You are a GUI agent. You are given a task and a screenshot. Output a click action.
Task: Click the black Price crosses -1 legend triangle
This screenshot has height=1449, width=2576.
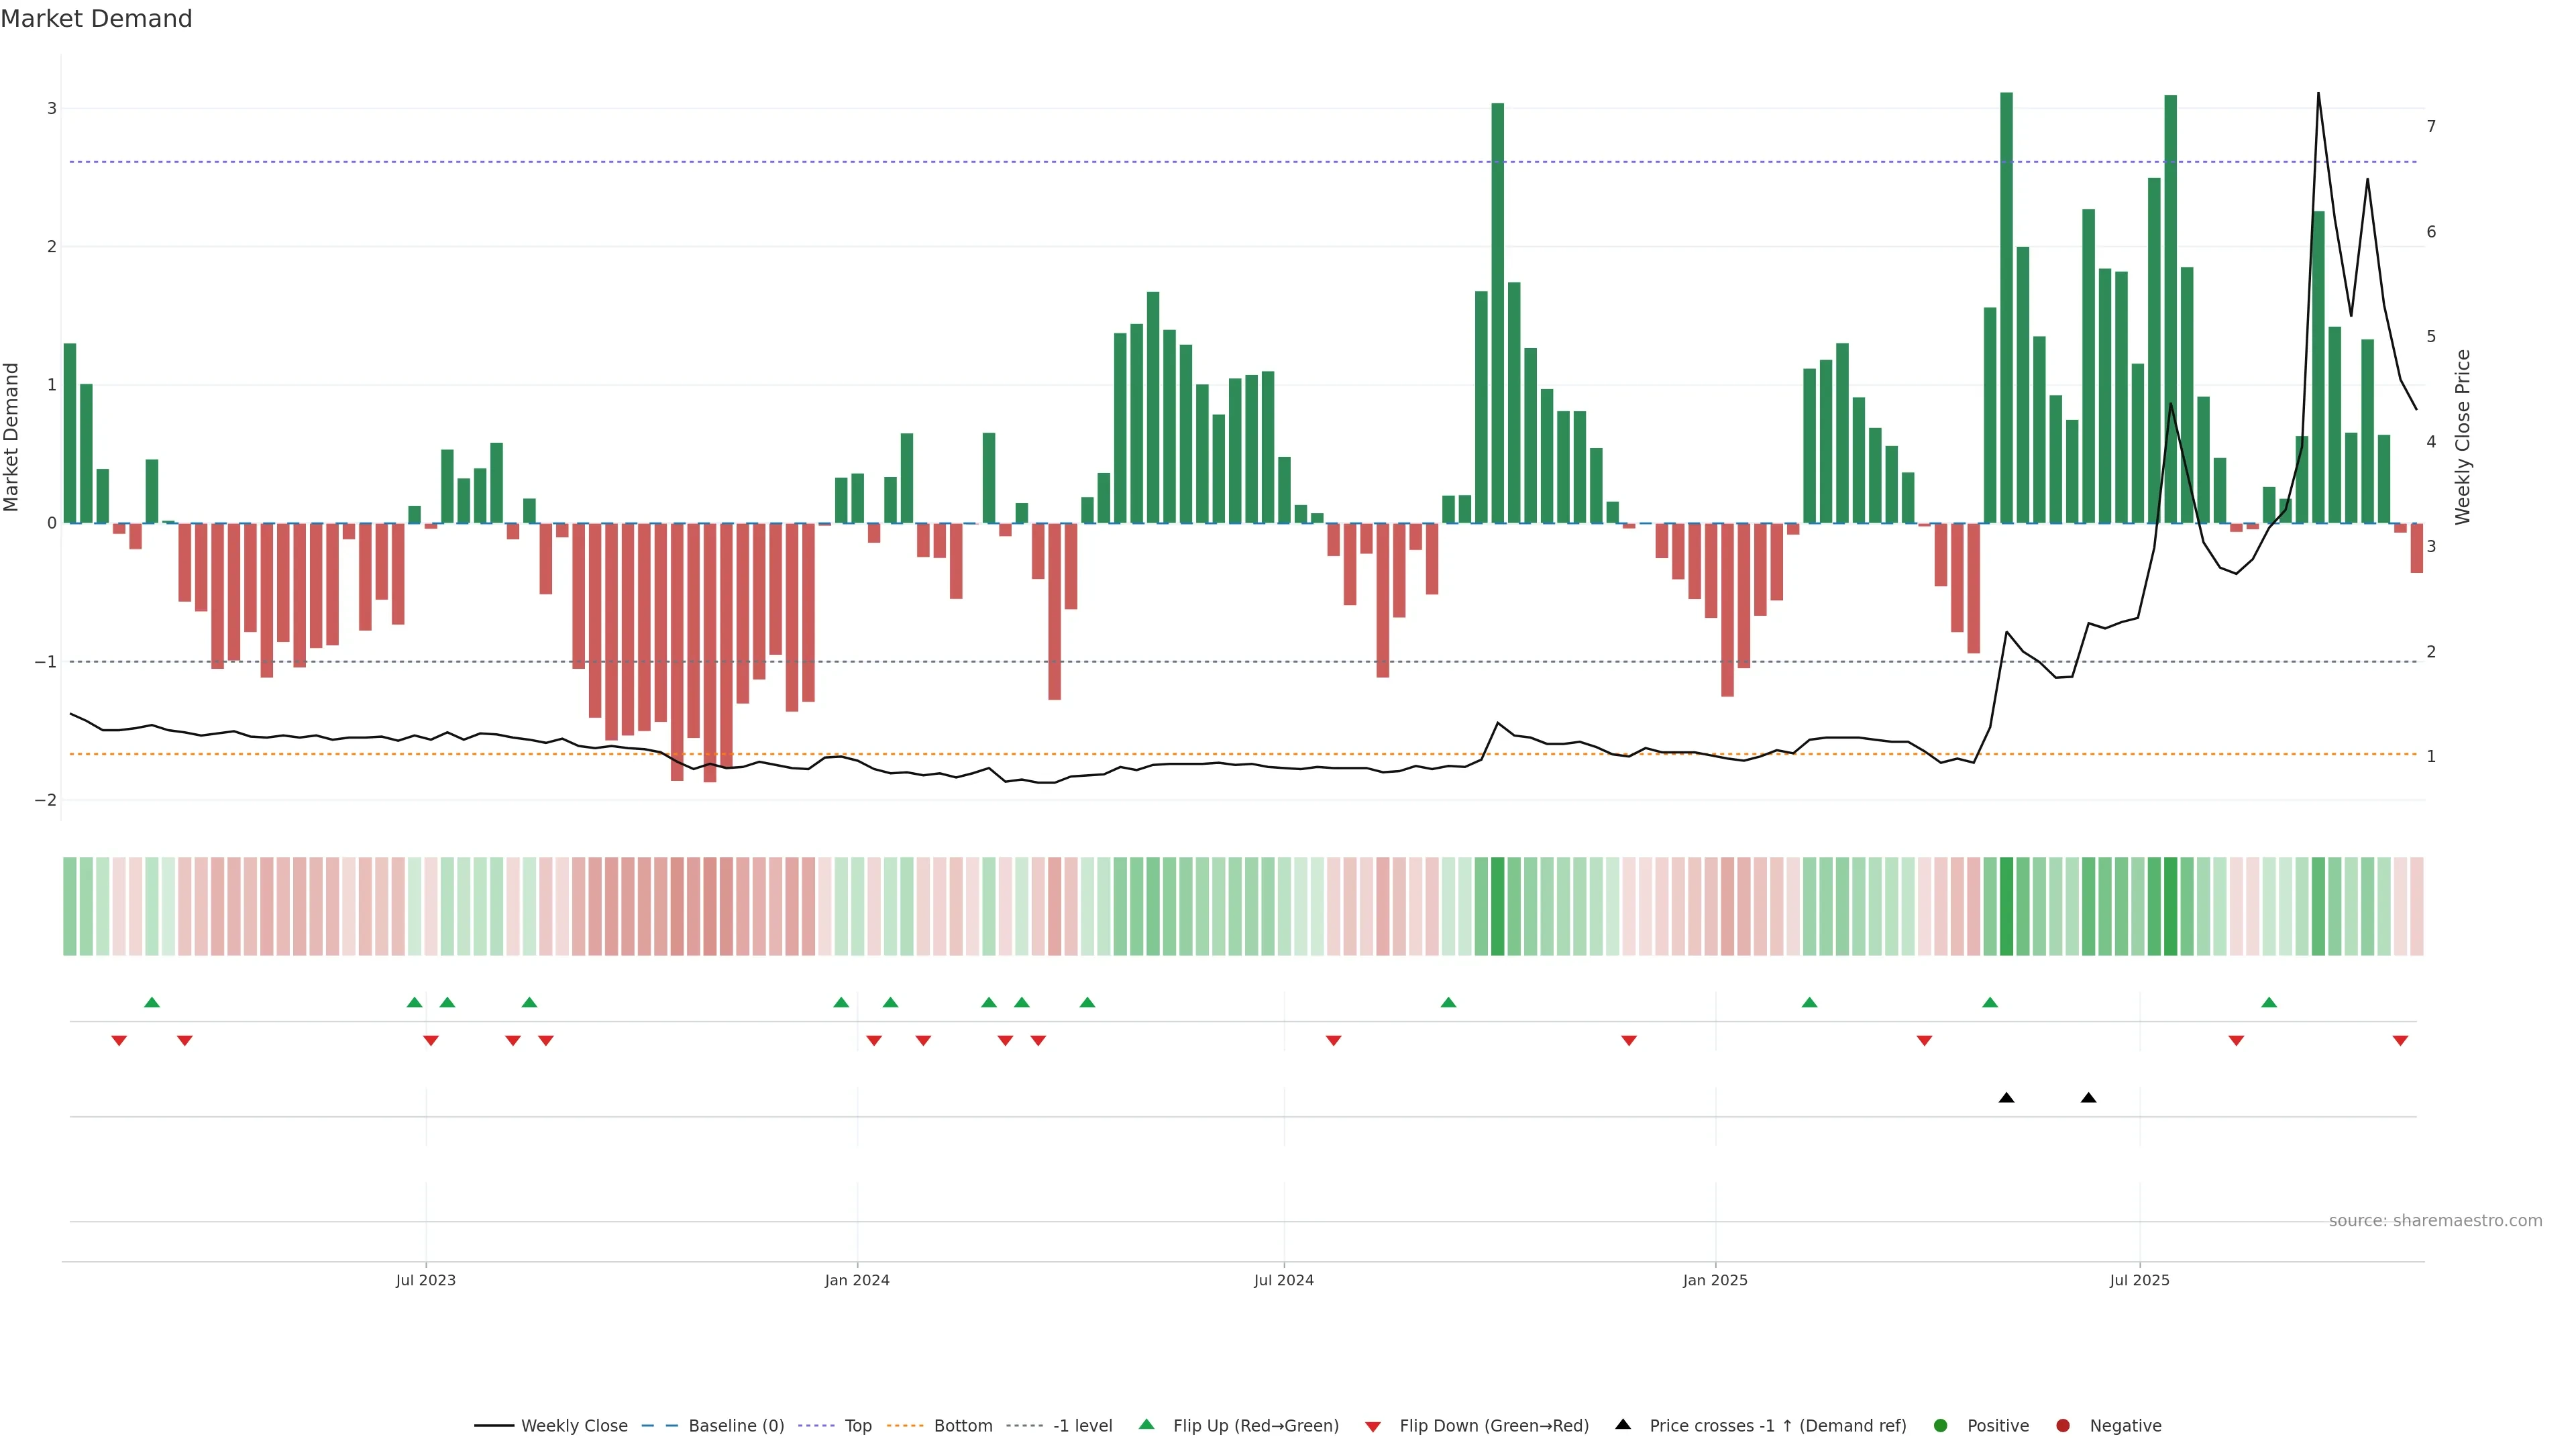(1623, 1424)
